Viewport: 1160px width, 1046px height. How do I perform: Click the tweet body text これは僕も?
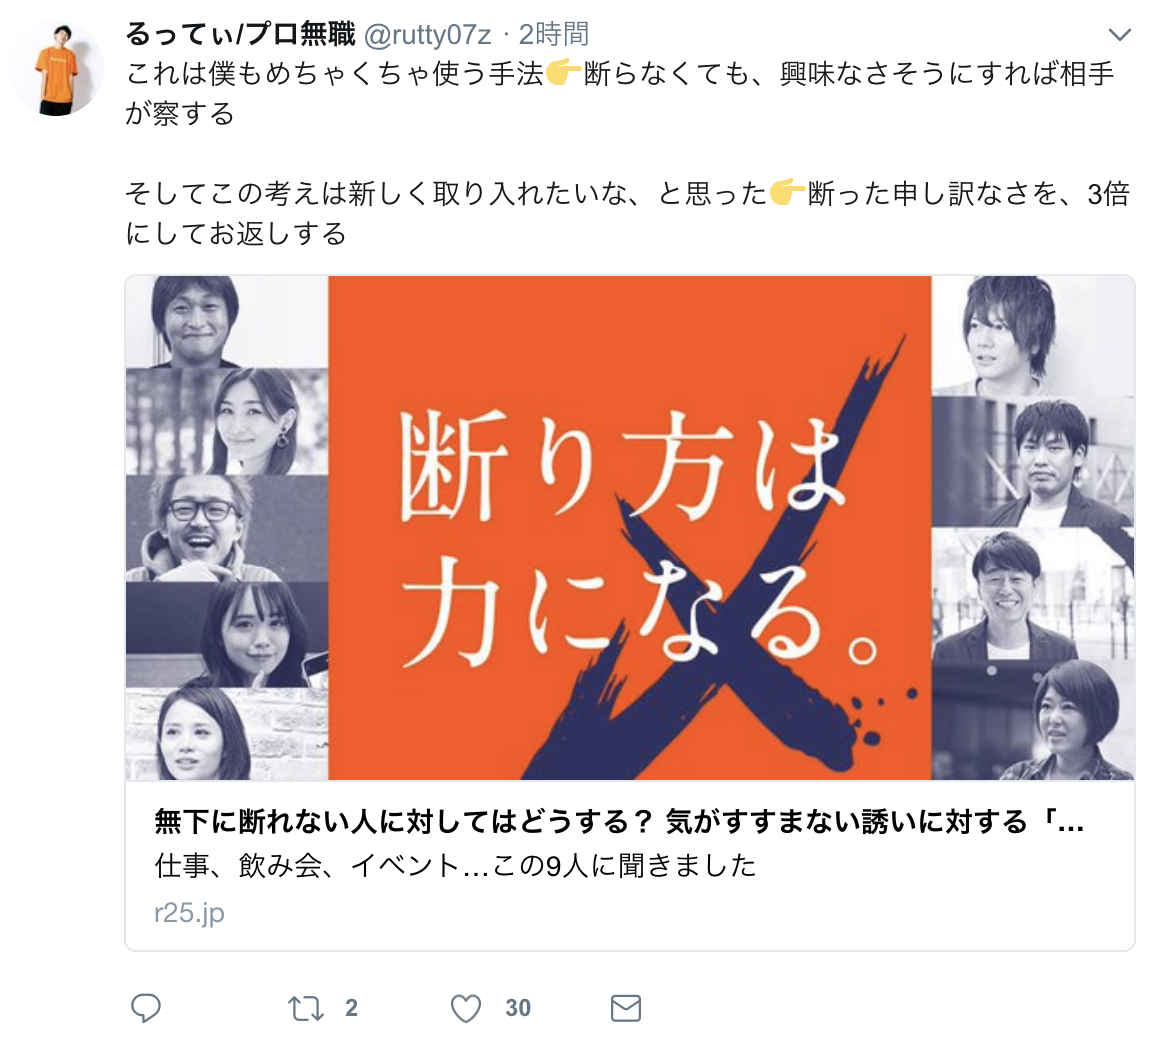pyautogui.click(x=620, y=93)
